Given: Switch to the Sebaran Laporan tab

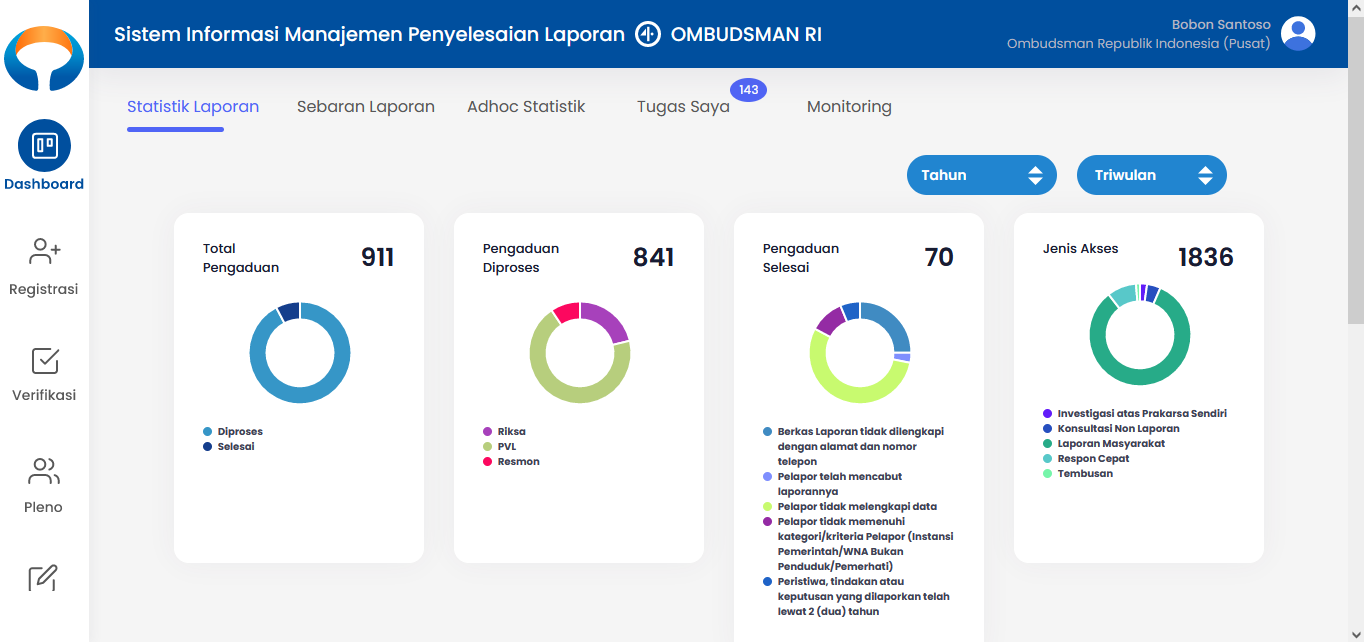Looking at the screenshot, I should tap(365, 107).
